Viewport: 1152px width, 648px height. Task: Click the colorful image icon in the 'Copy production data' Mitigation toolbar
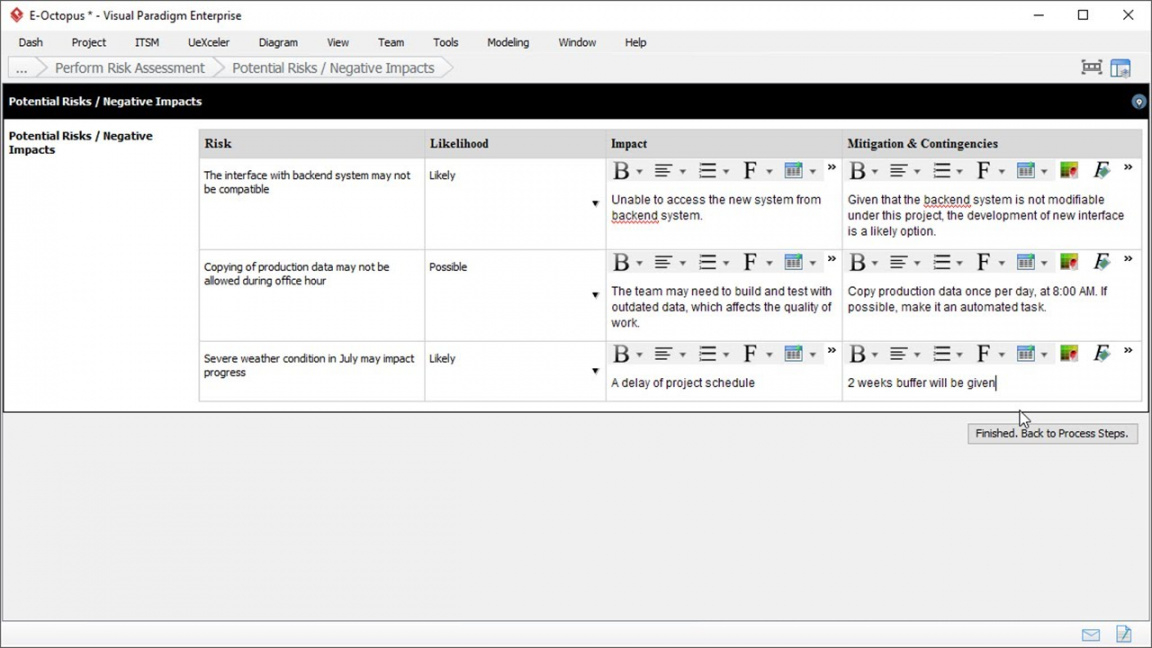(1069, 262)
